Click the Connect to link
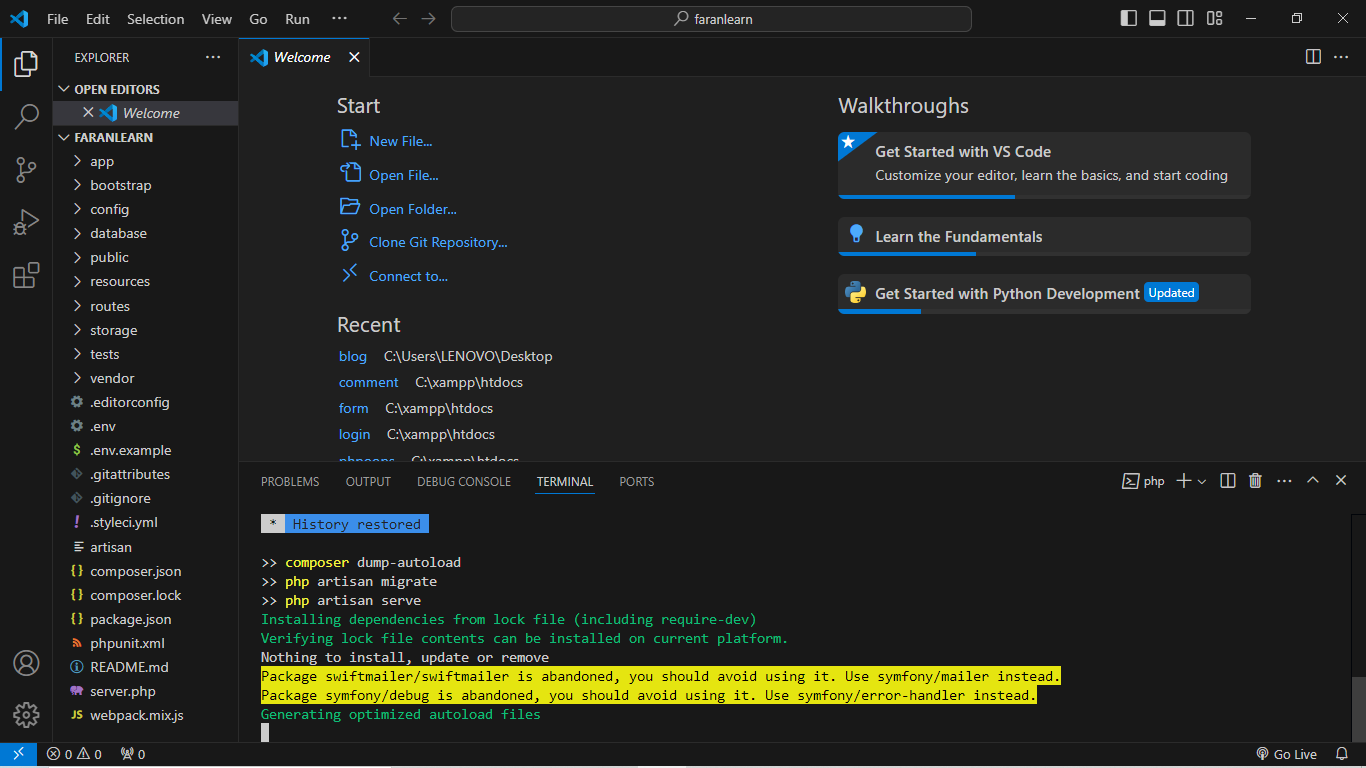The image size is (1366, 768). click(394, 276)
